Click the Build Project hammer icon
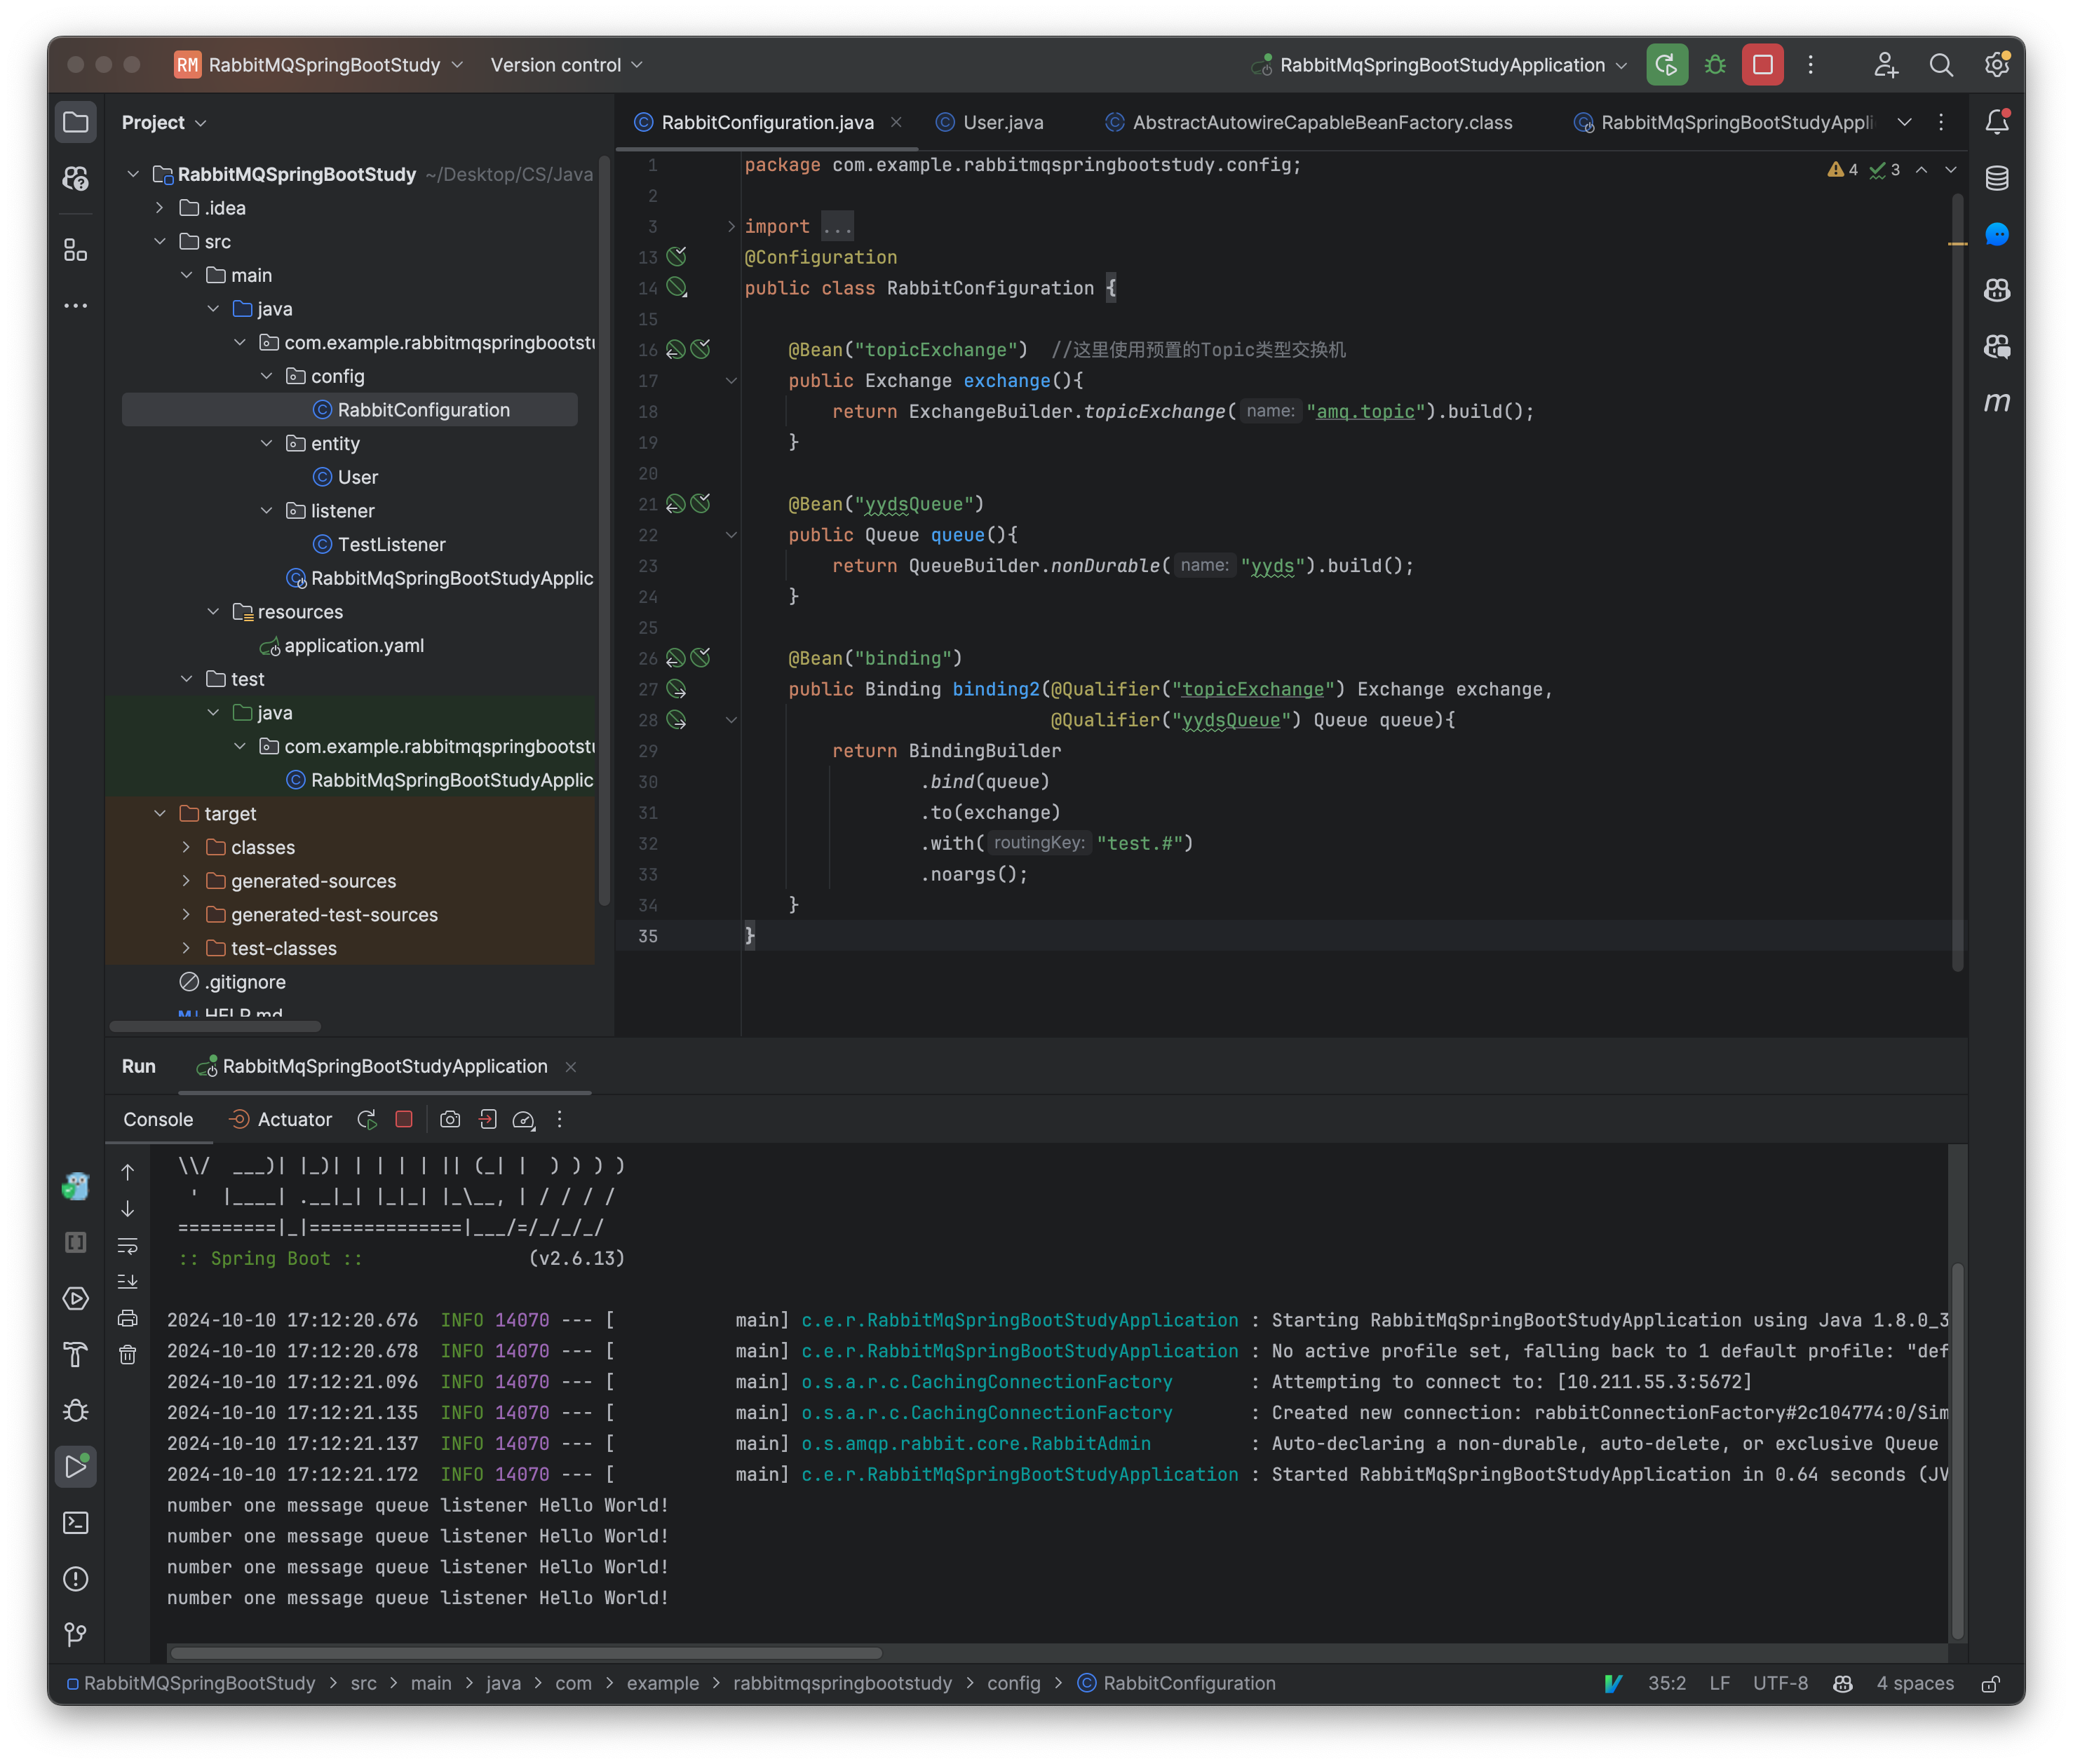The image size is (2073, 1764). [76, 1355]
